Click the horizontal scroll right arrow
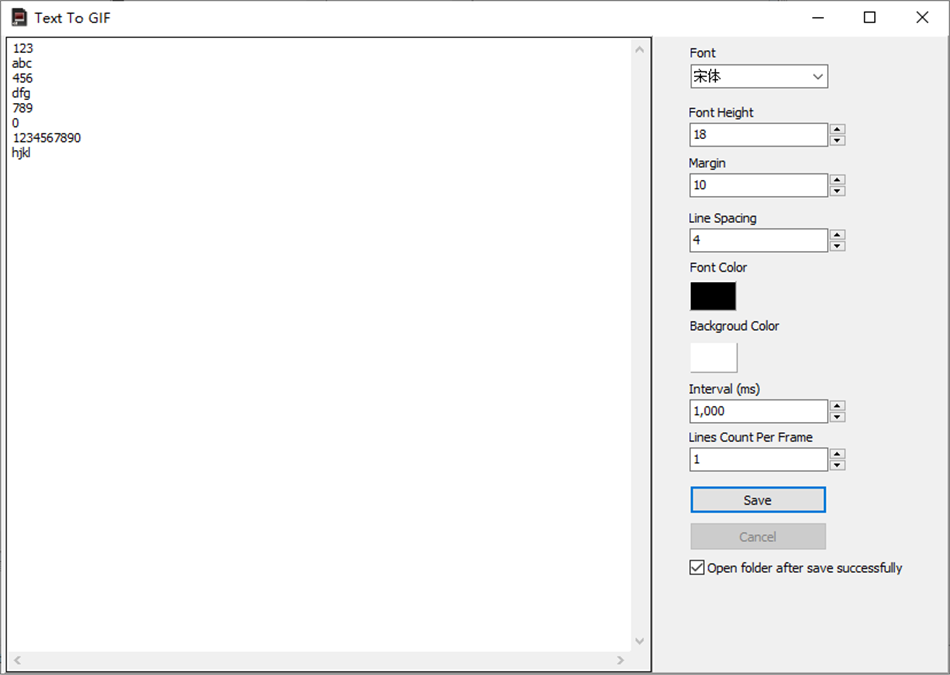 [620, 660]
